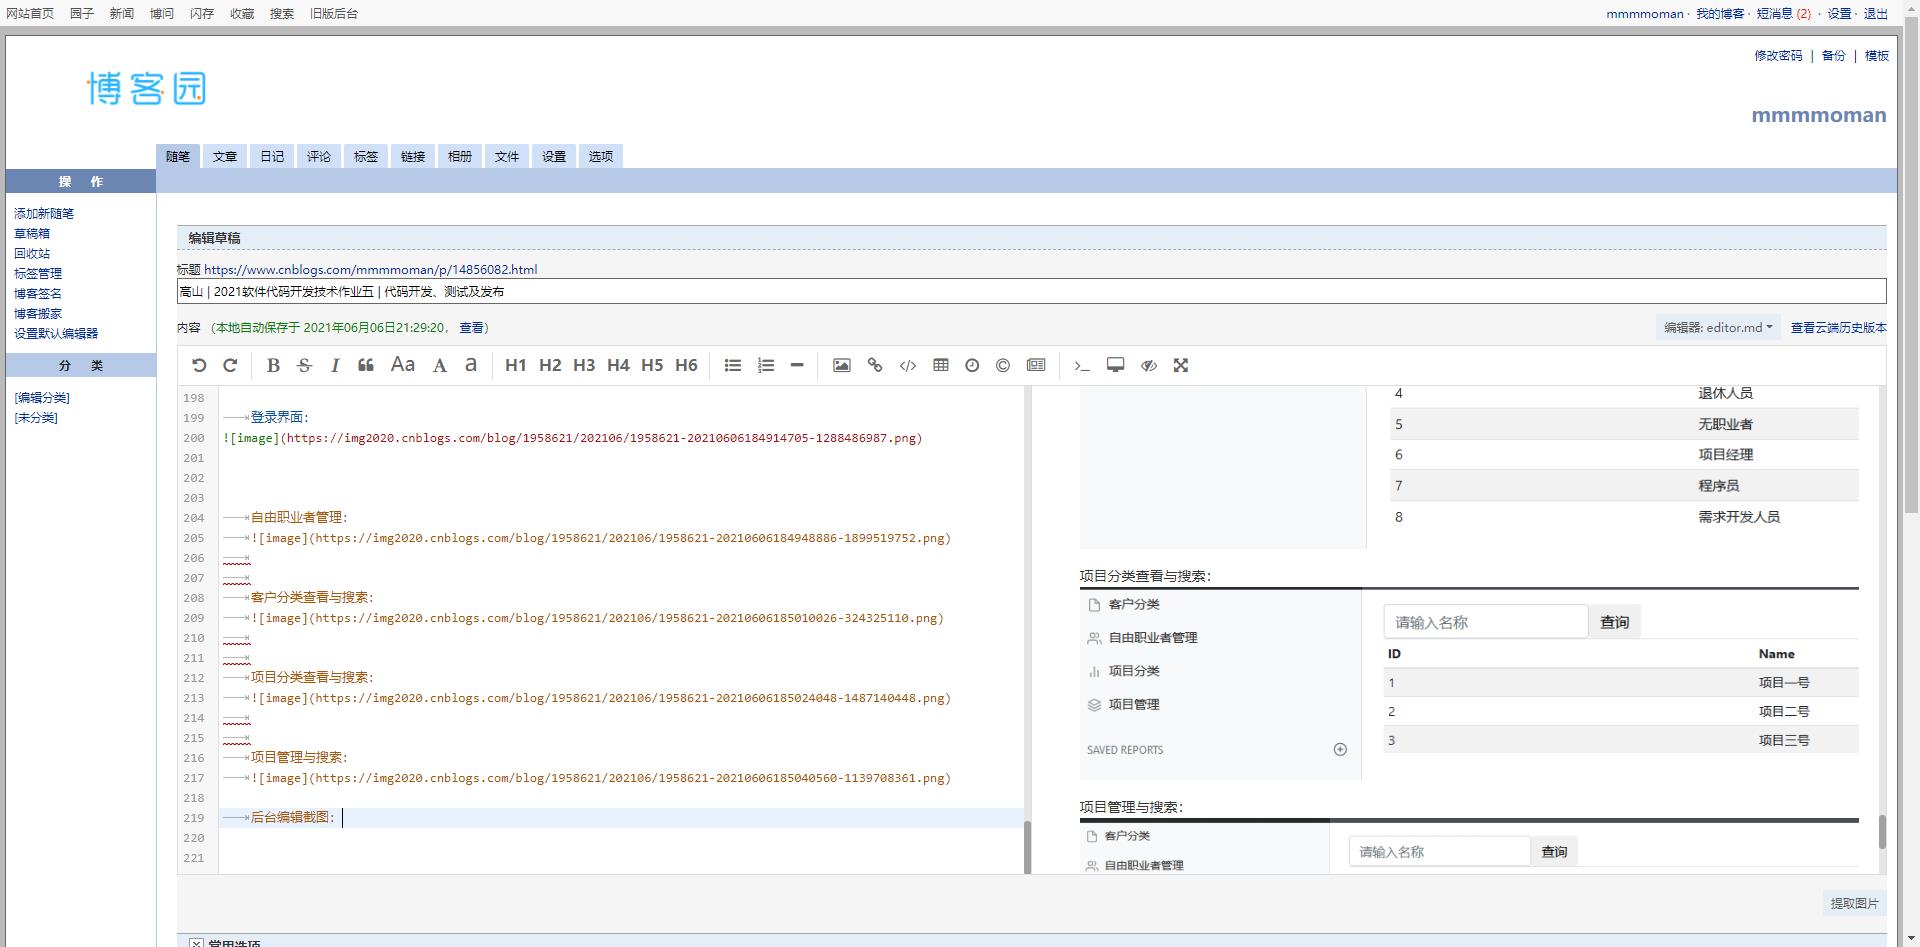Open 标签管理 in sidebar
This screenshot has width=1920, height=947.
(x=38, y=274)
